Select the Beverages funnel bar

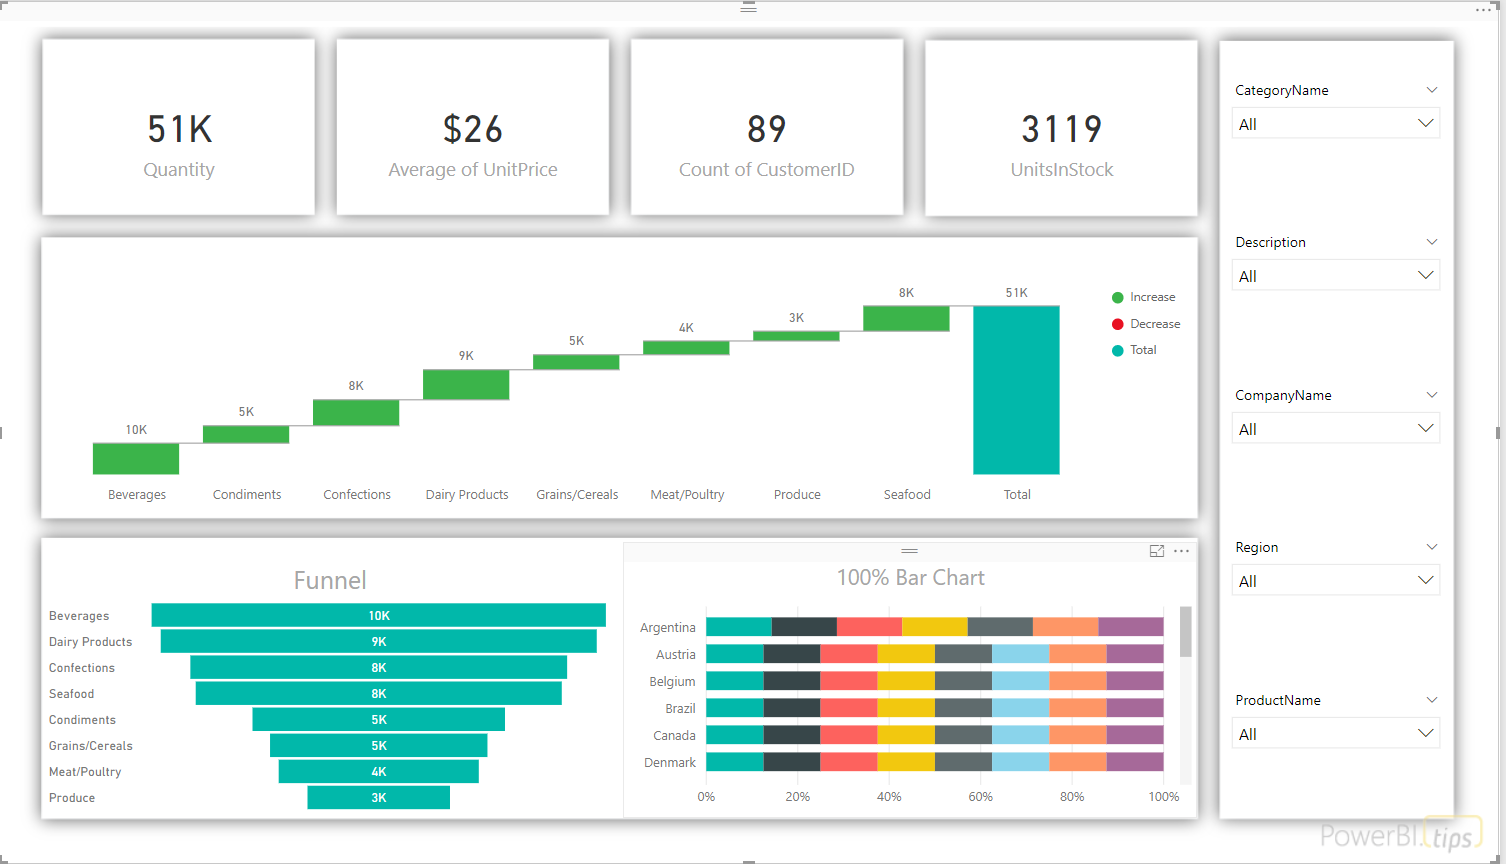[379, 615]
